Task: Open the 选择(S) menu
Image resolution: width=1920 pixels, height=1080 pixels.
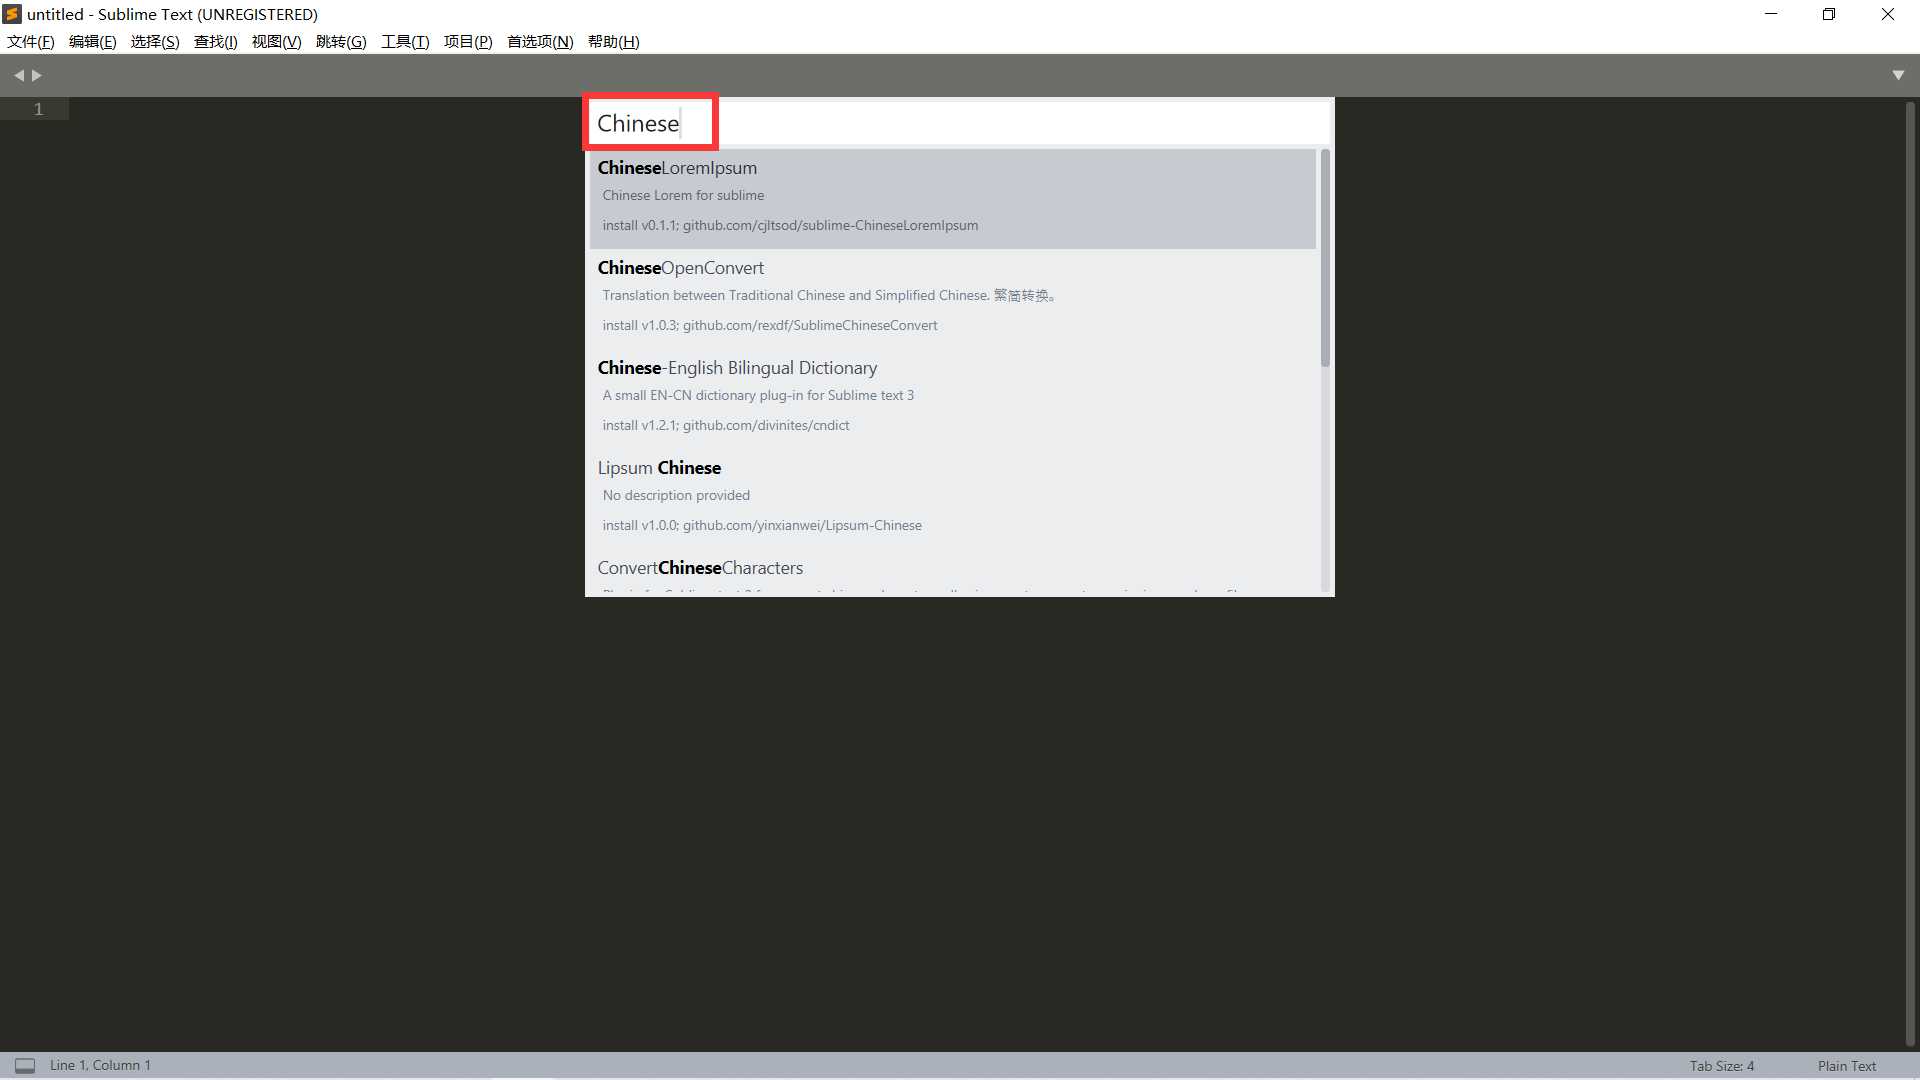Action: tap(155, 41)
